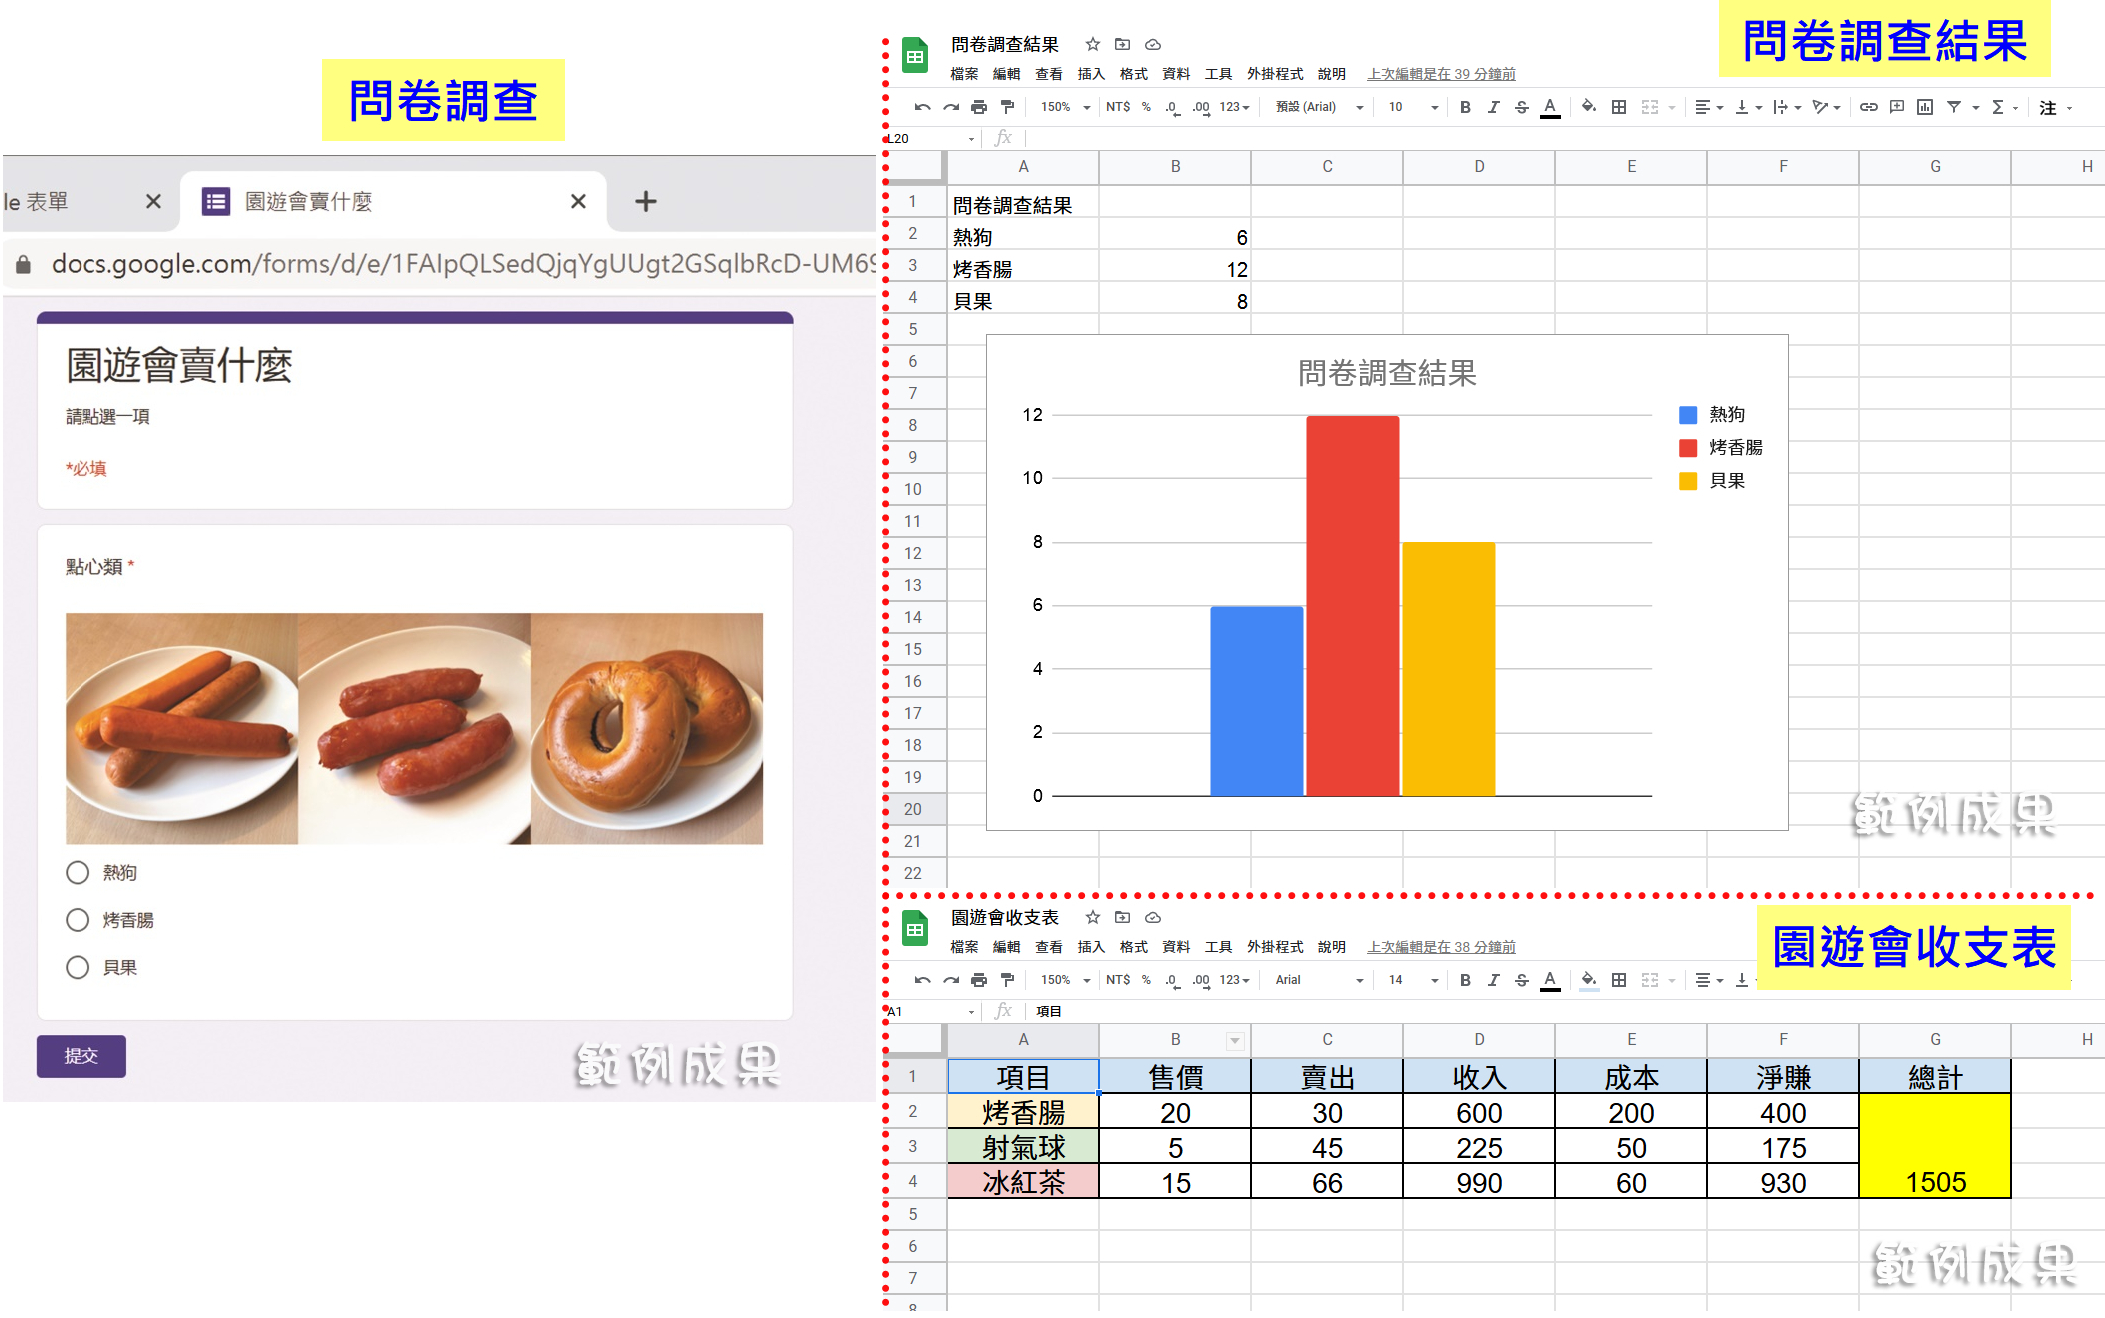
Task: Select the 貝果 radio option
Action: pyautogui.click(x=78, y=967)
